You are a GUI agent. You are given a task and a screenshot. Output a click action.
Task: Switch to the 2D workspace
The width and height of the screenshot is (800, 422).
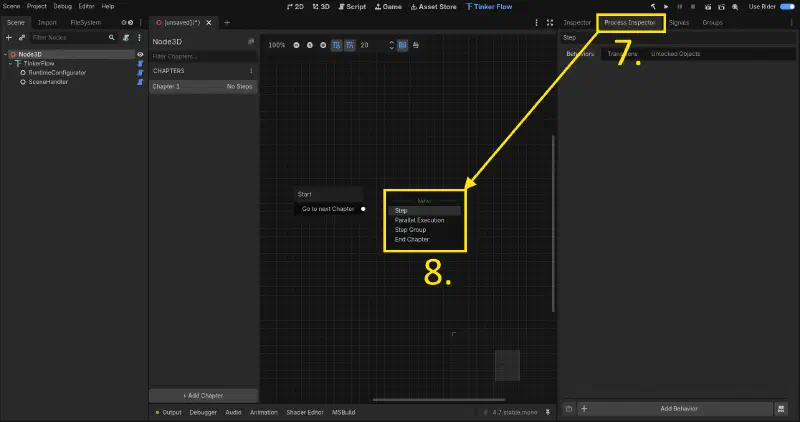coord(295,7)
